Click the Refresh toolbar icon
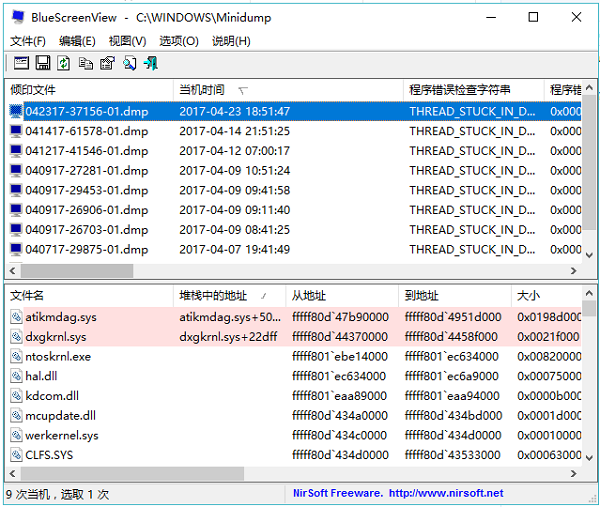600x507 pixels. 64,63
